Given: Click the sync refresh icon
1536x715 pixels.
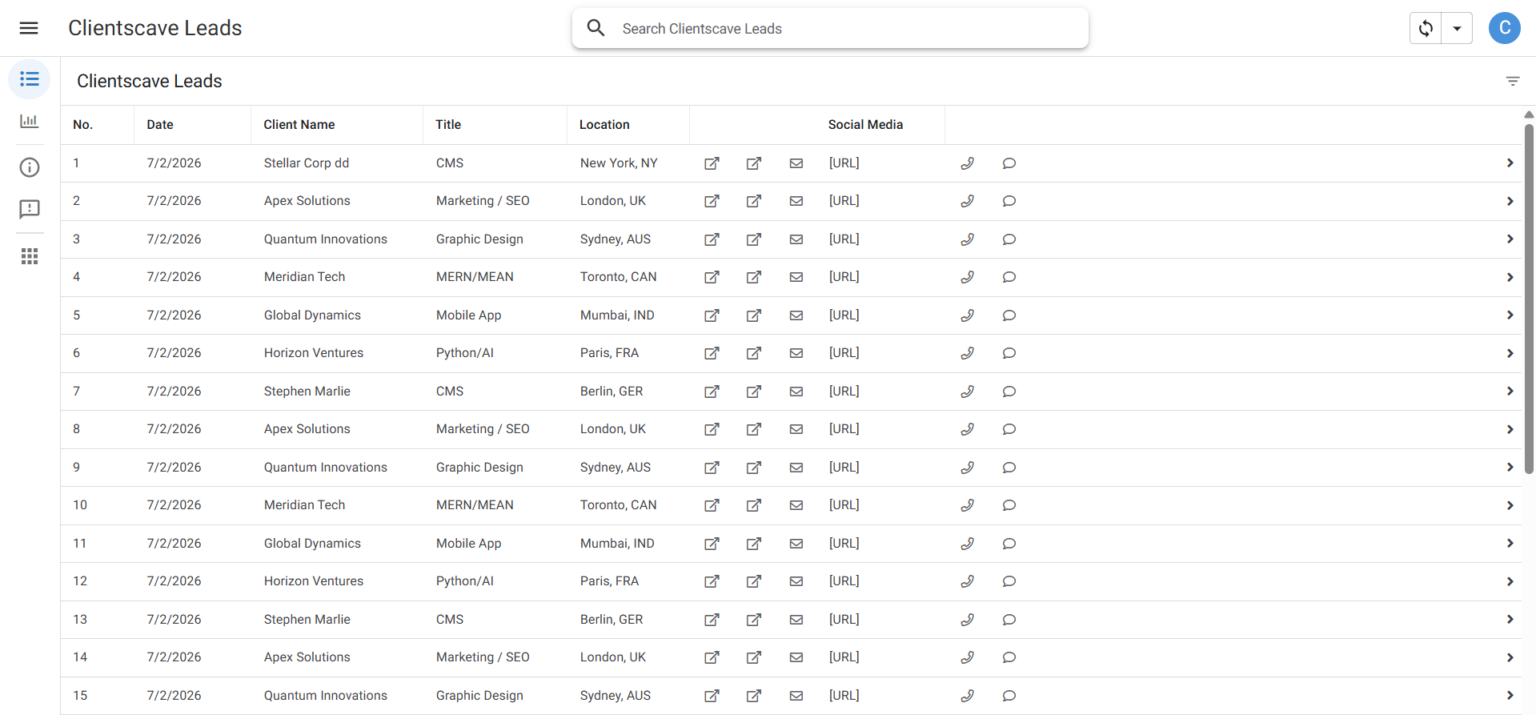Looking at the screenshot, I should pos(1426,28).
